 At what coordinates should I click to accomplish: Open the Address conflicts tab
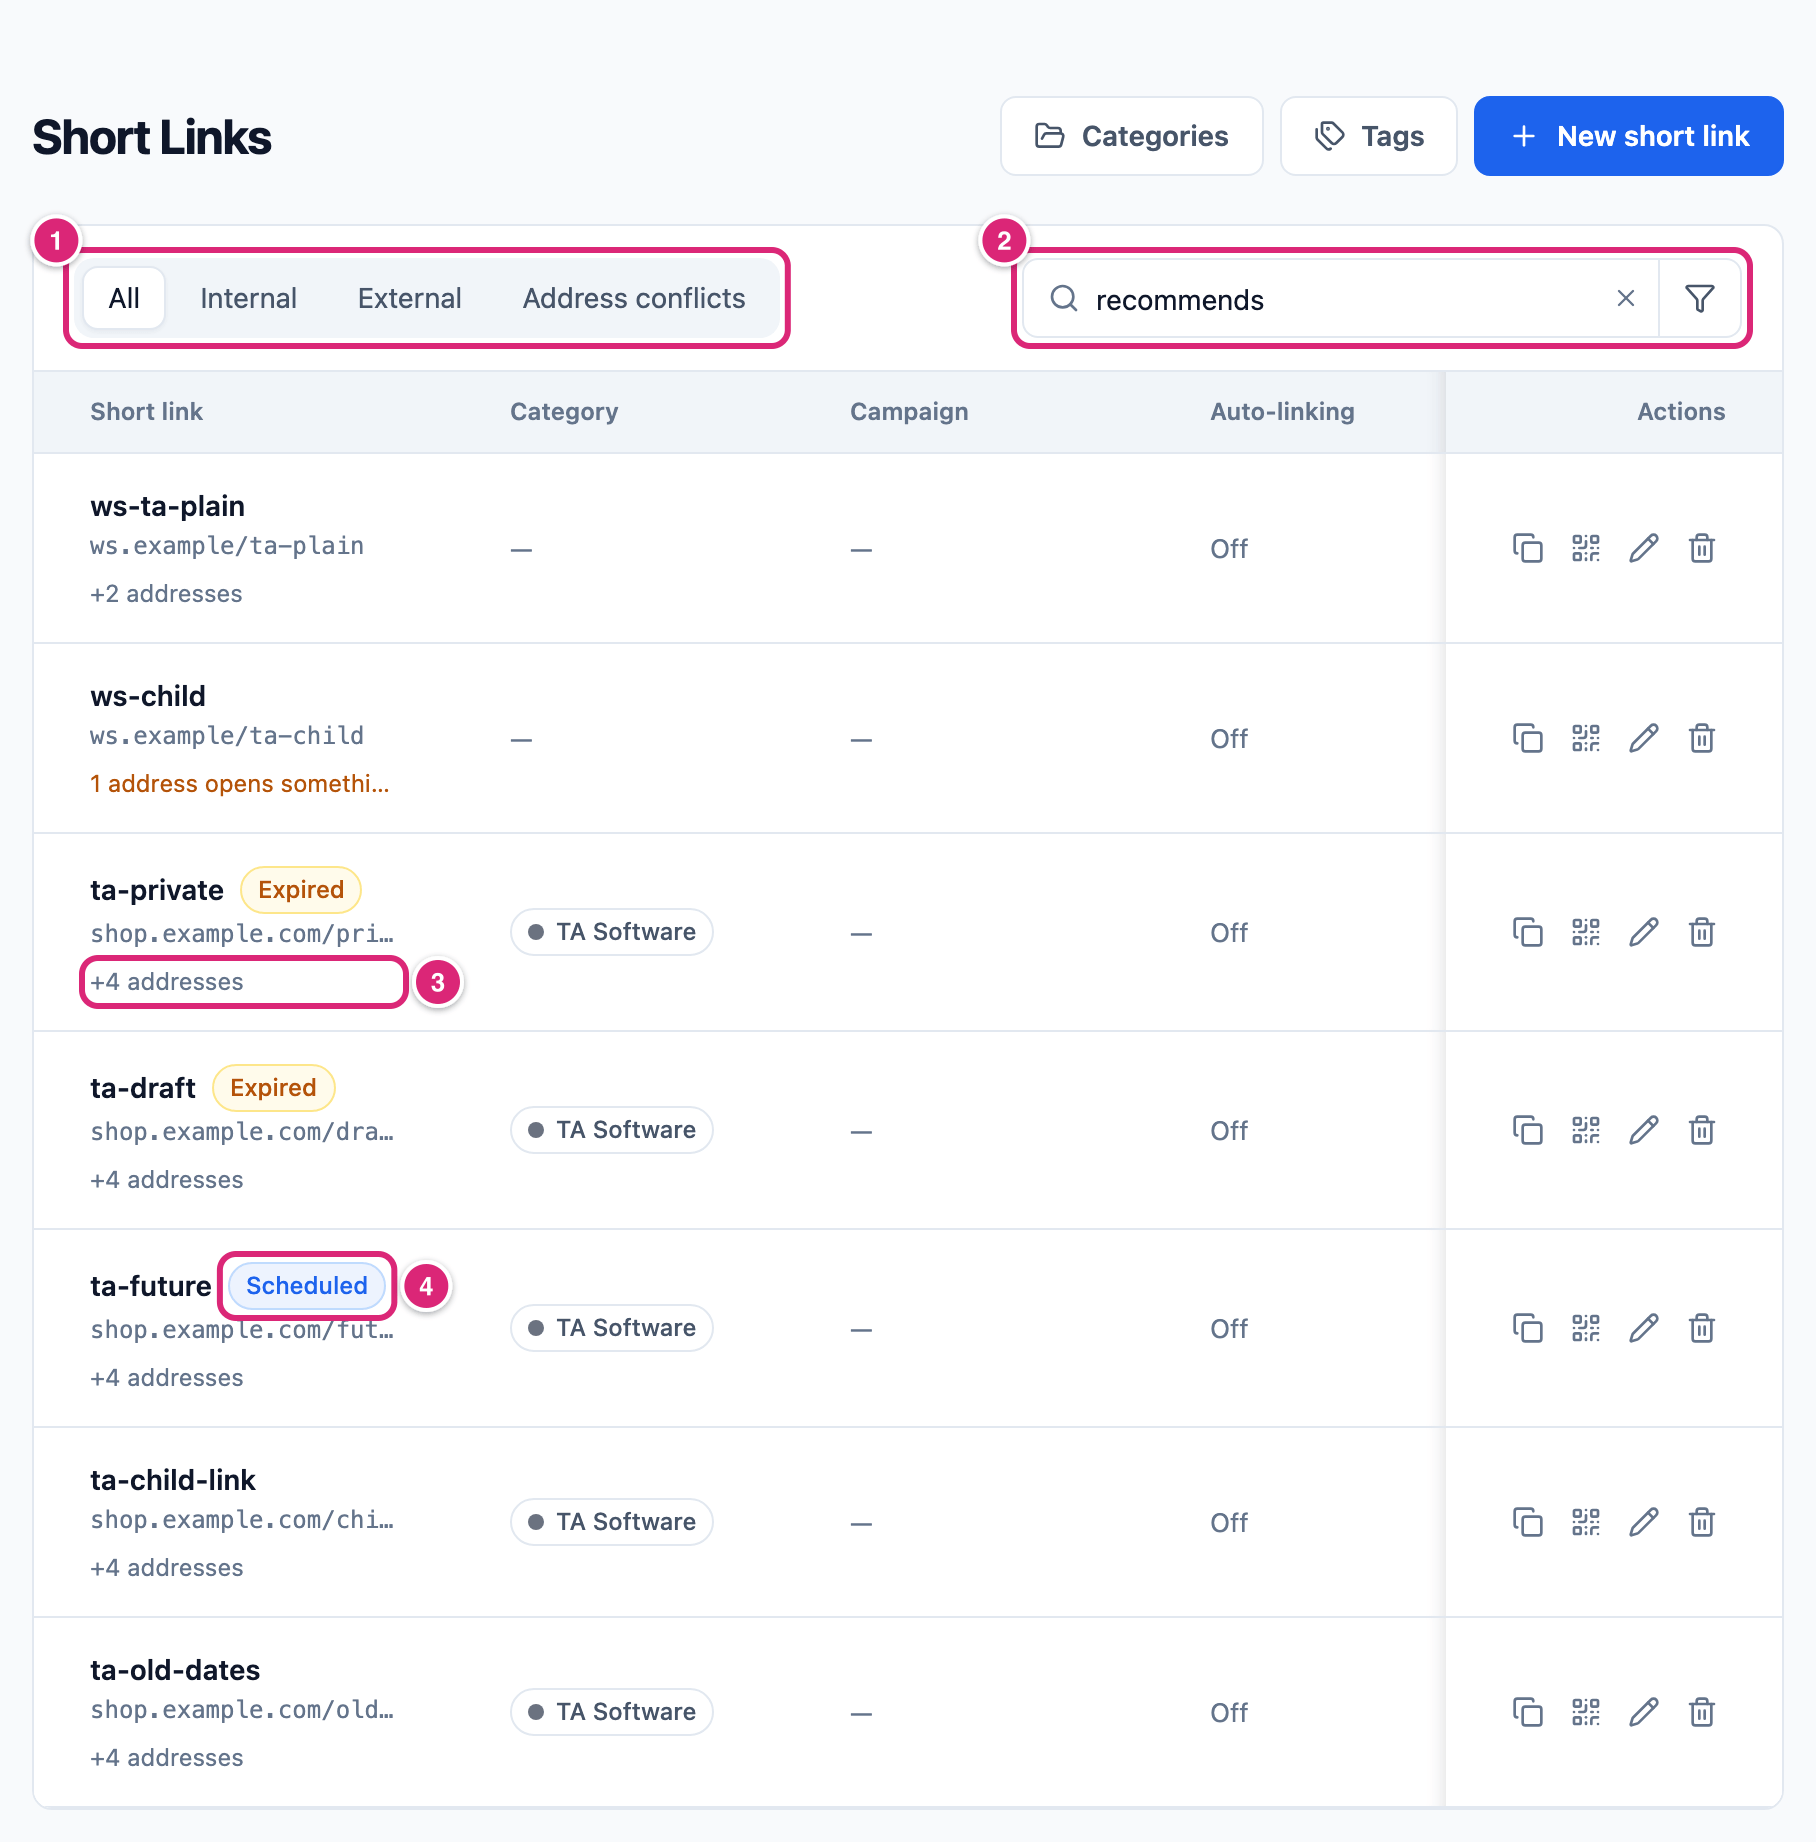[x=634, y=298]
